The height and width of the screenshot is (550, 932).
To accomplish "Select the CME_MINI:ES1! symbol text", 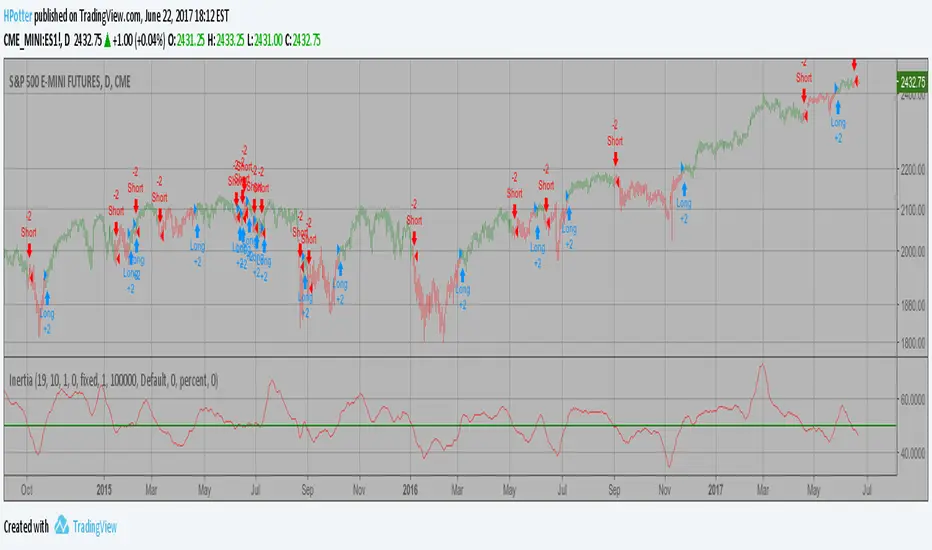I will pos(32,40).
